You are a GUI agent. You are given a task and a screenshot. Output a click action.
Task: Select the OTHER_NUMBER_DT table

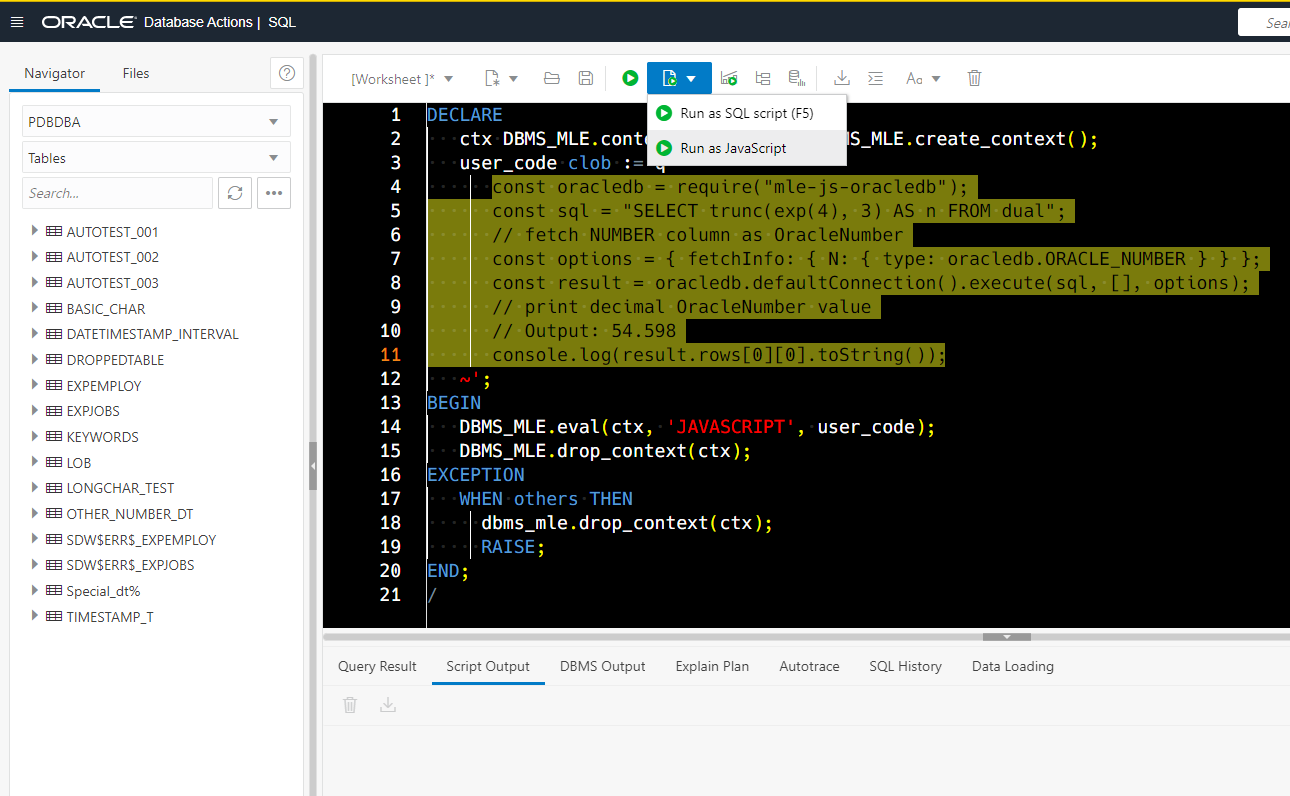pos(130,514)
